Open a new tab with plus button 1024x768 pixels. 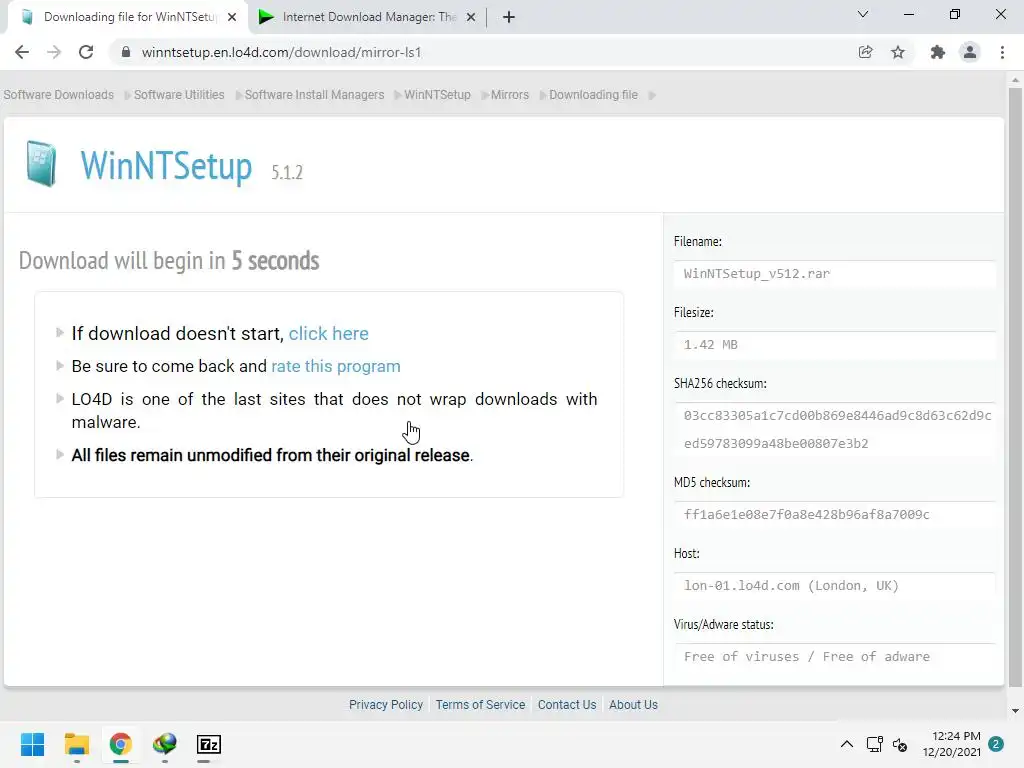pos(509,17)
